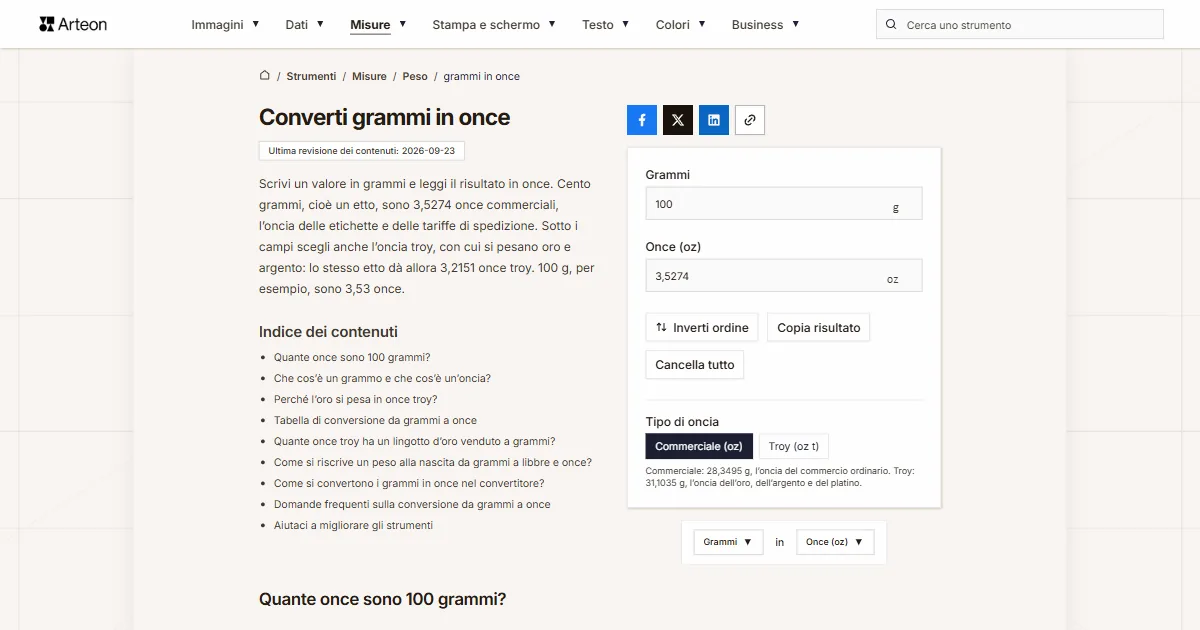Click the Grammi input field
Screen dimensions: 1200x630
point(784,204)
